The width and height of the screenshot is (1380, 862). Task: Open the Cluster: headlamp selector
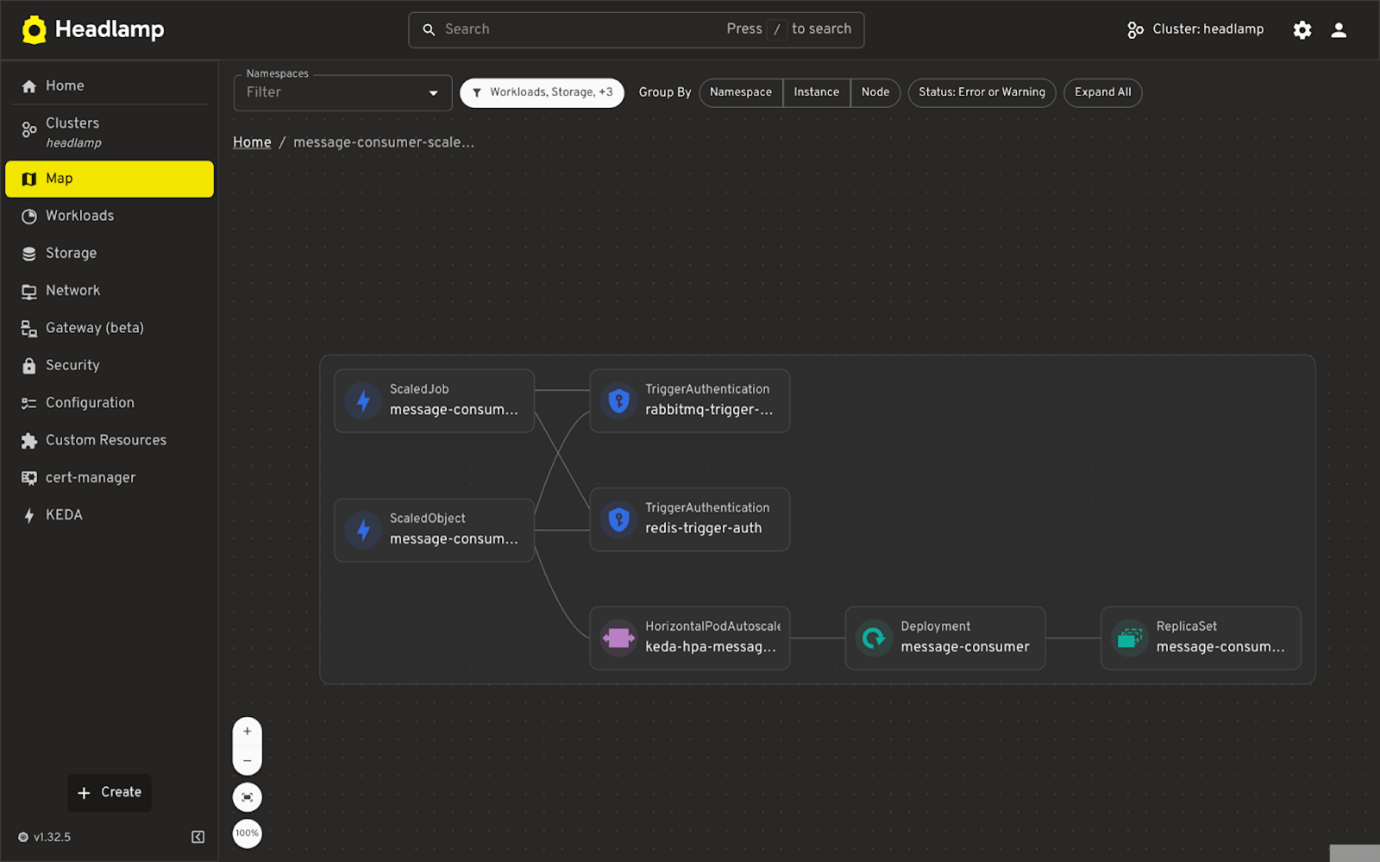point(1195,30)
